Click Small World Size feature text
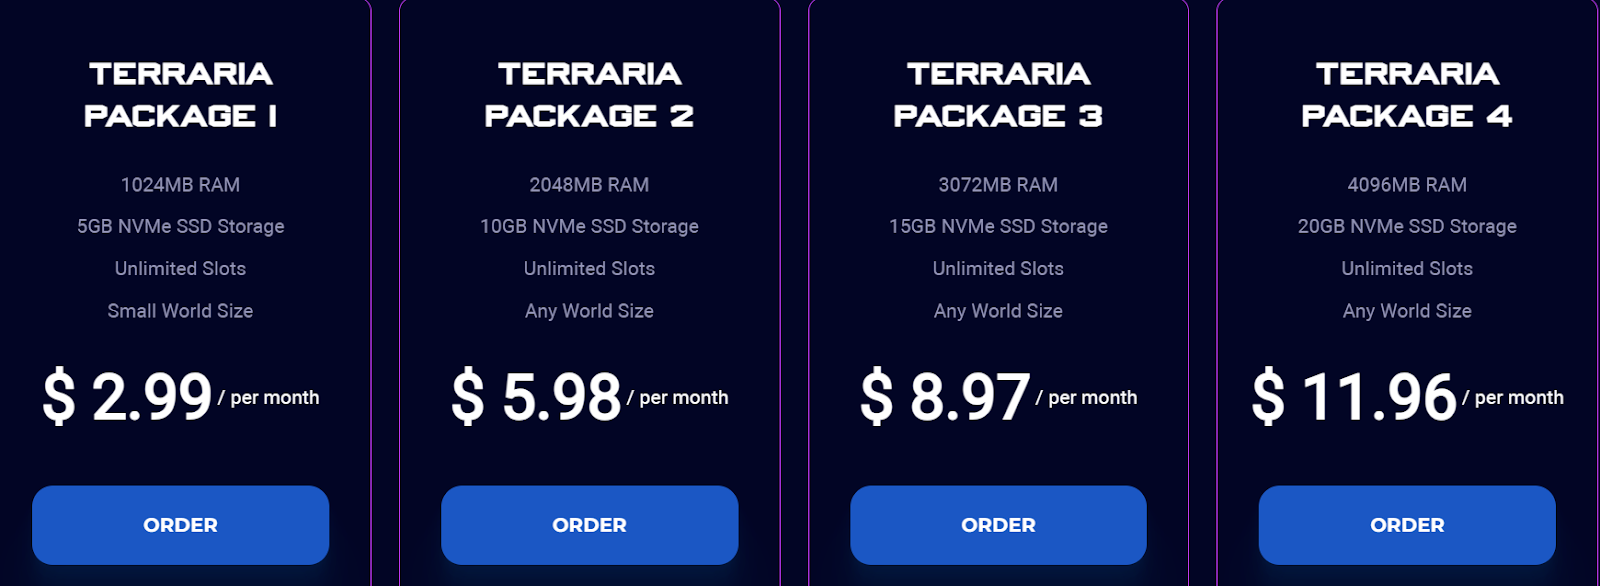The height and width of the screenshot is (586, 1600). click(x=180, y=311)
